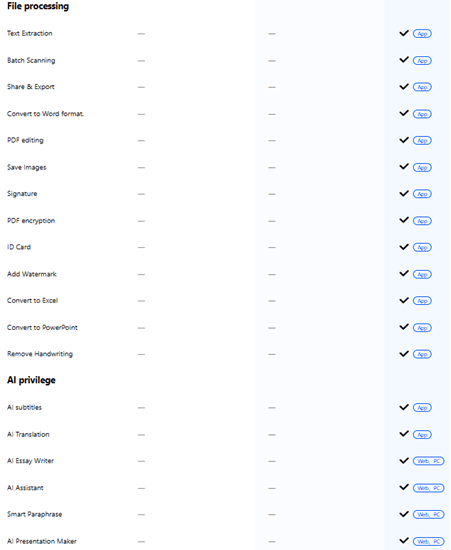Screen dimensions: 451x550
Task: Click the checkmark for Convert to Excel
Action: tap(404, 300)
